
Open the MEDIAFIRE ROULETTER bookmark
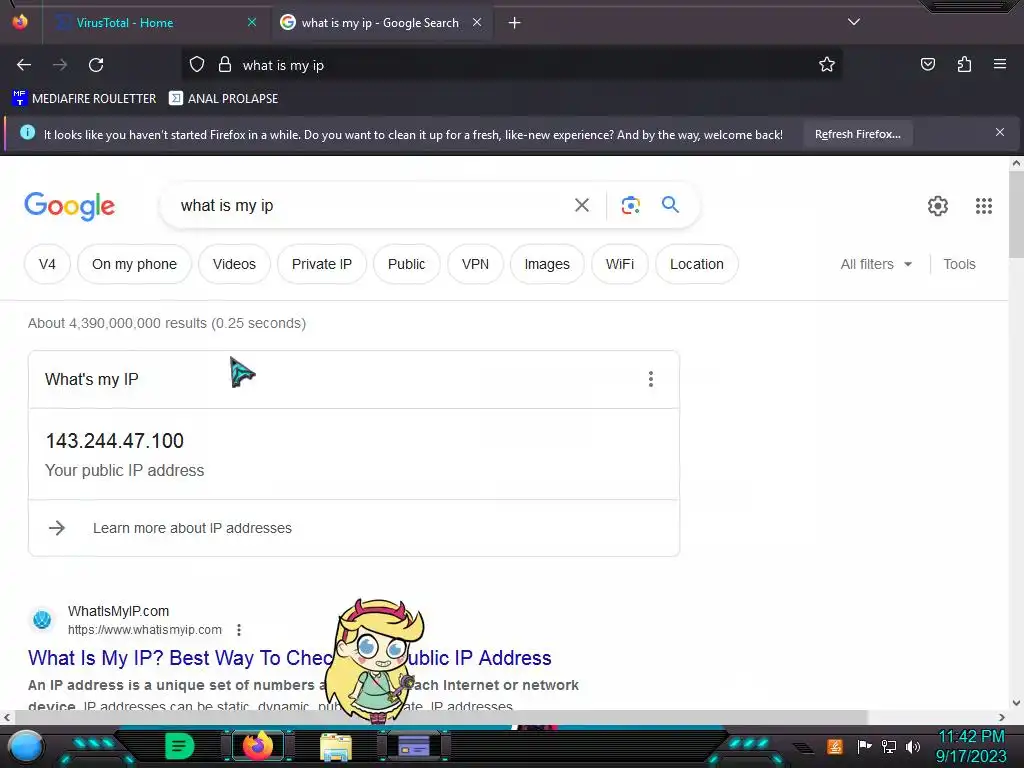click(84, 99)
